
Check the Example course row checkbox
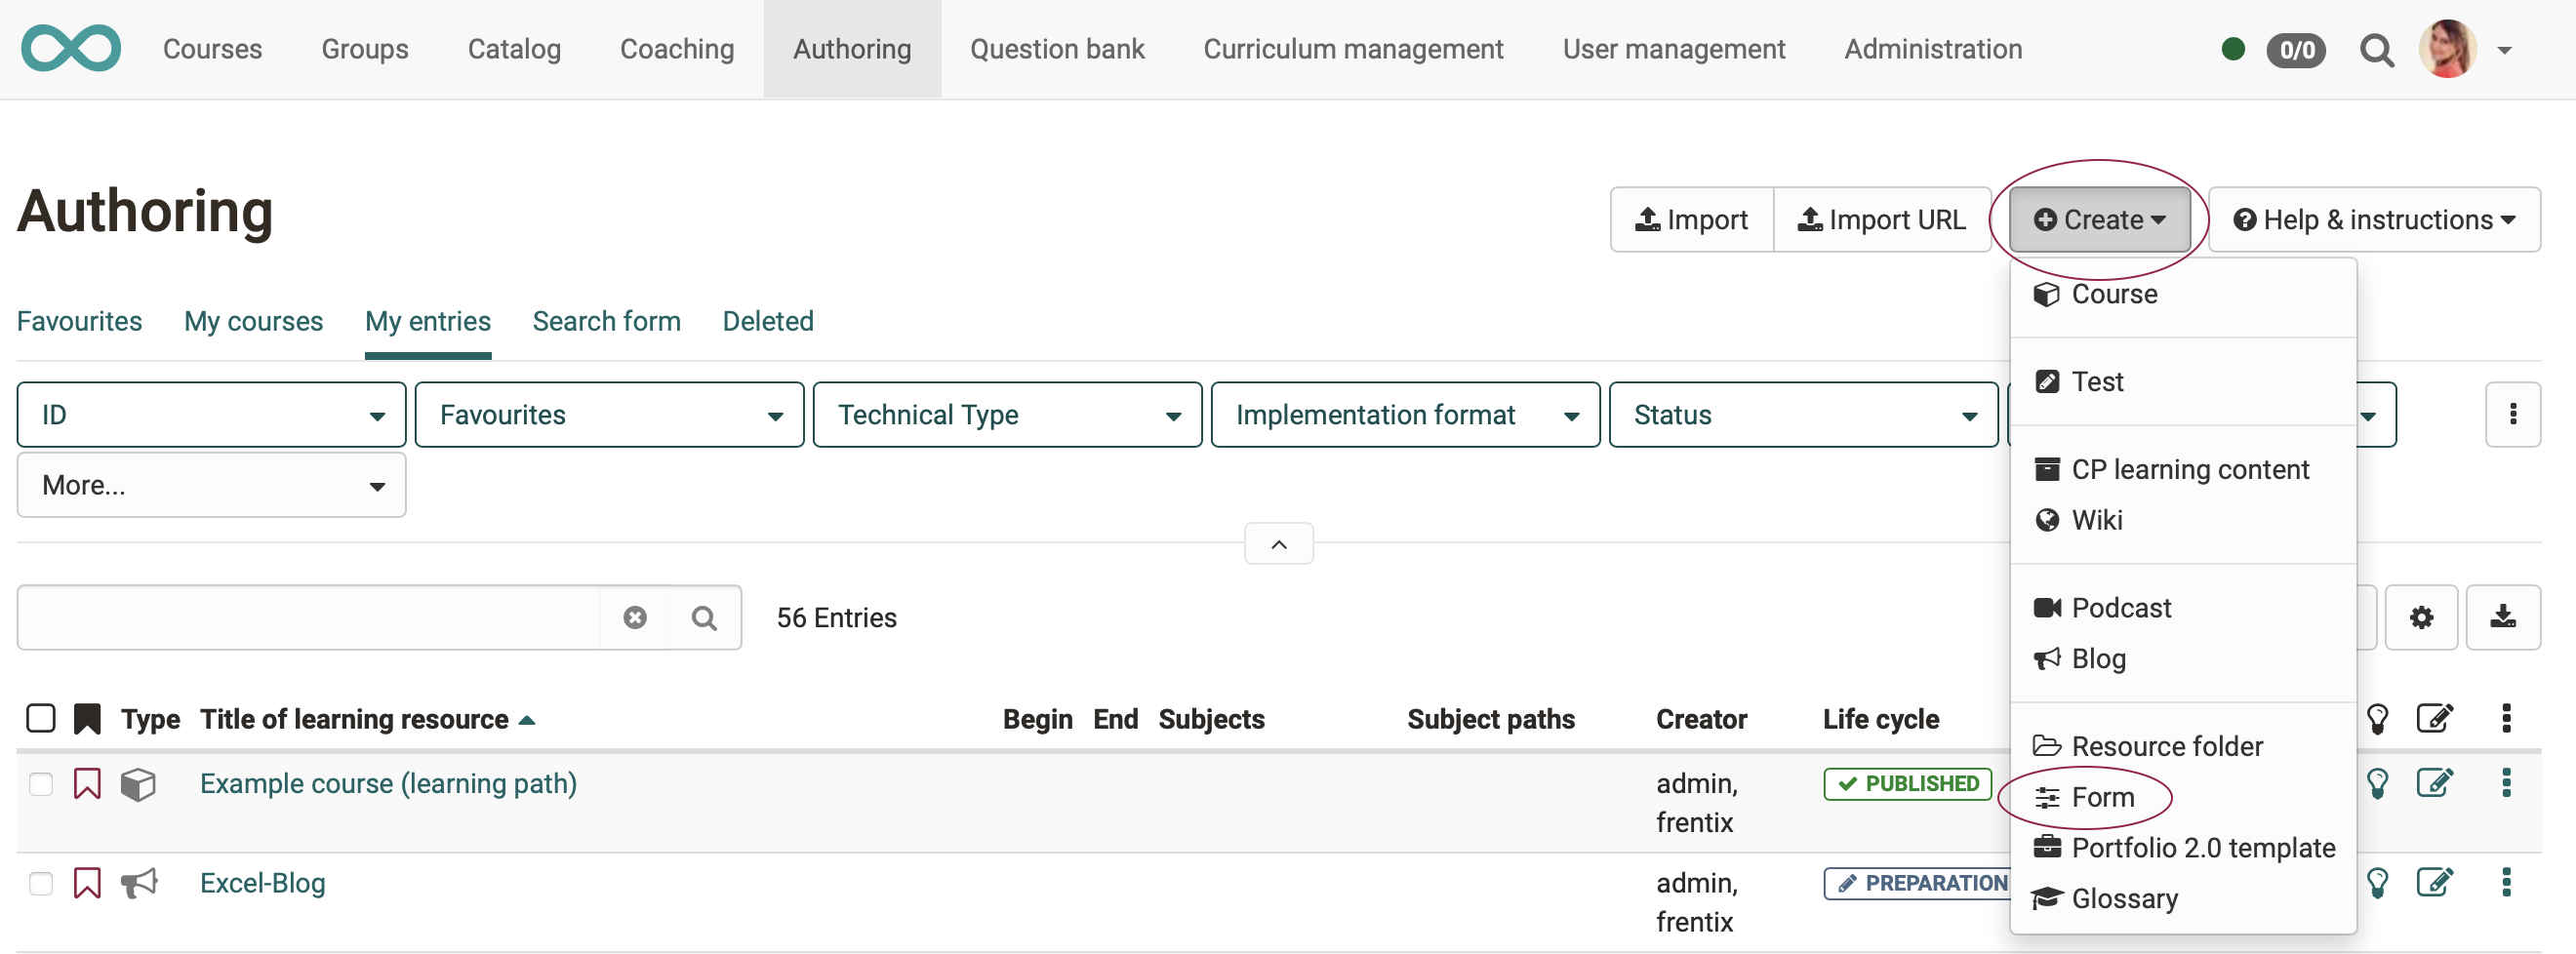40,784
